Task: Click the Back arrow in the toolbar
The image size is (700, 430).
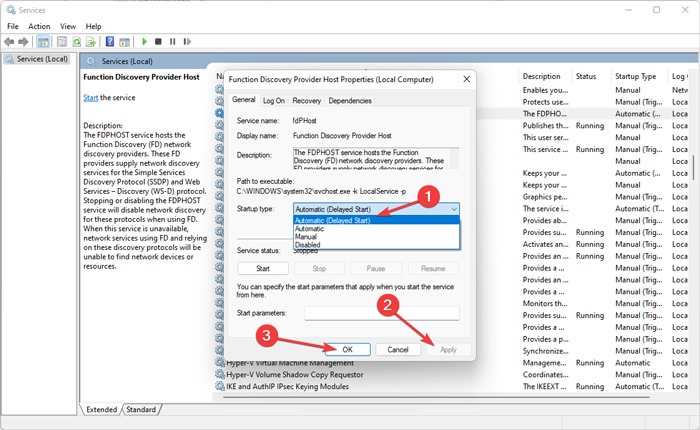Action: [x=9, y=42]
